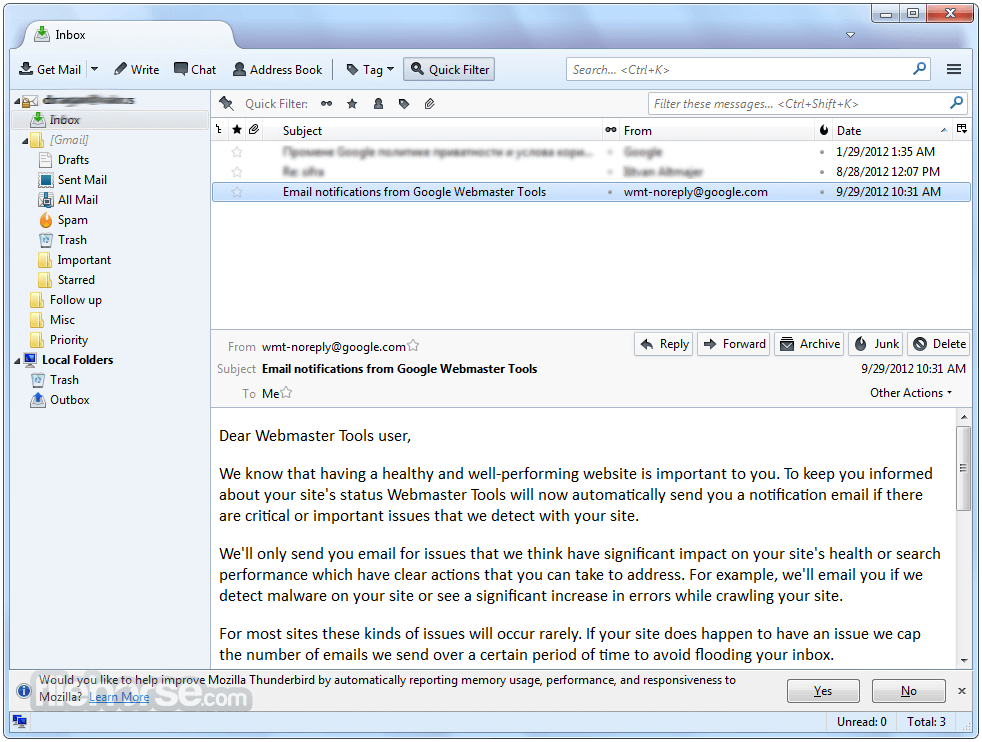Click the global search magnifier icon

919,69
